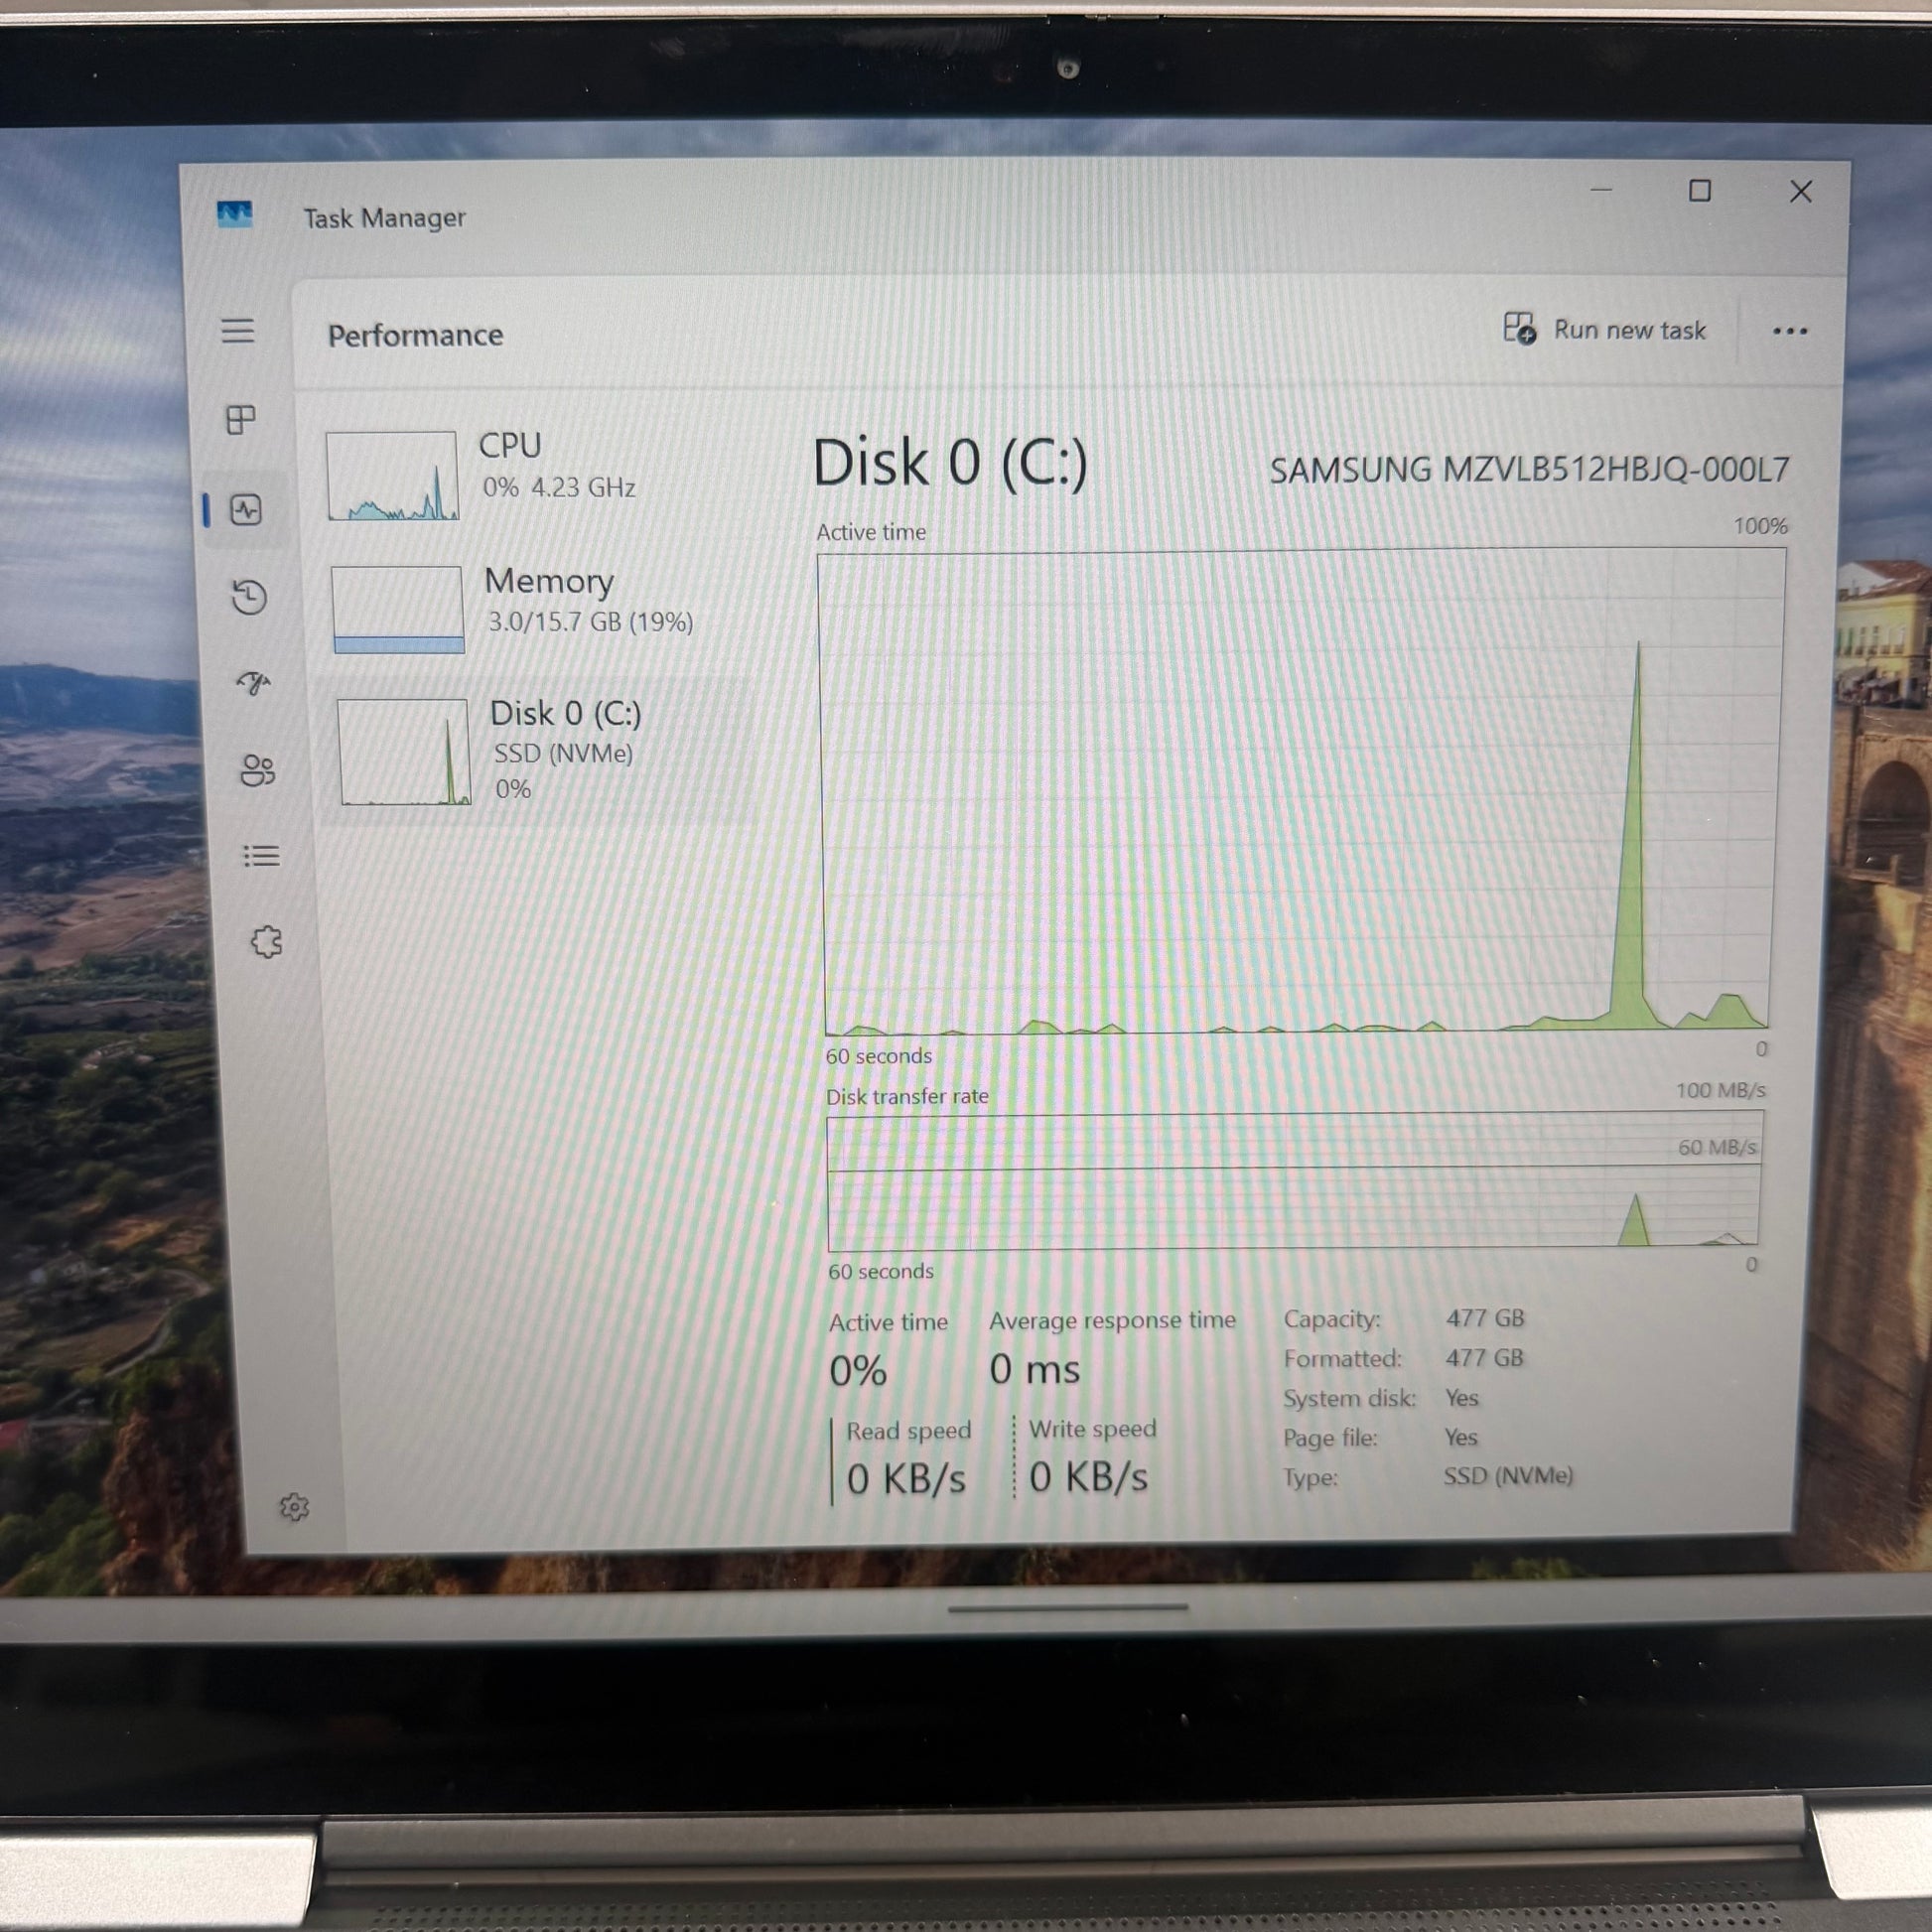
Task: Open App history page icon
Action: [249, 597]
